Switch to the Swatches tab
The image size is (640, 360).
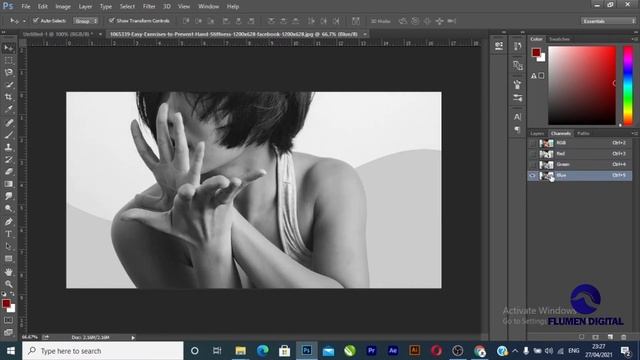[x=559, y=39]
